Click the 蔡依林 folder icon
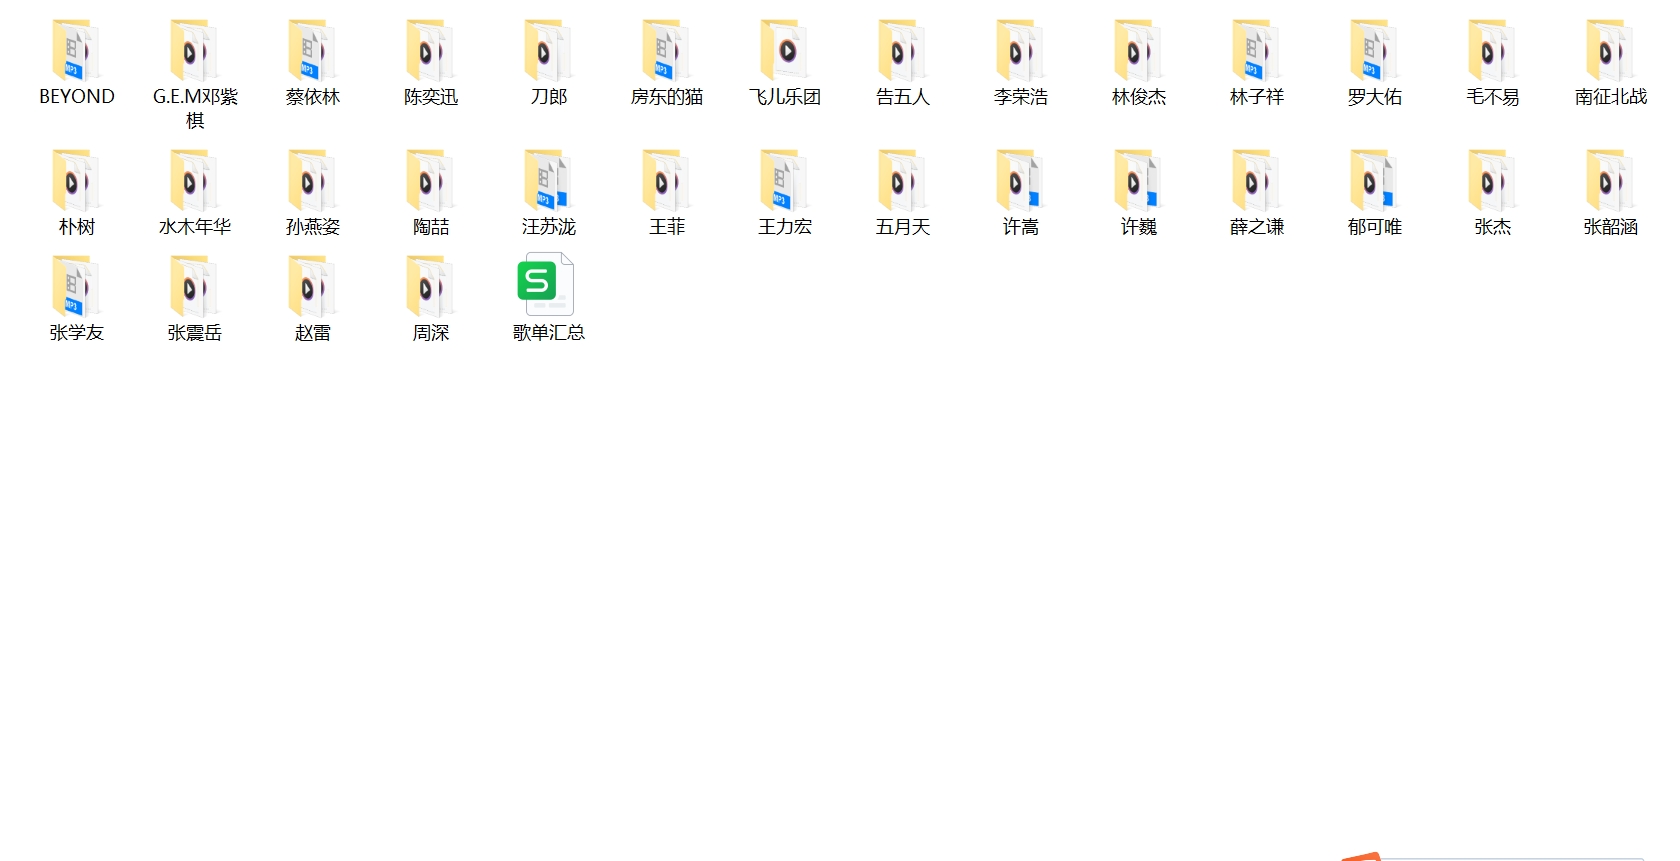 pos(313,51)
